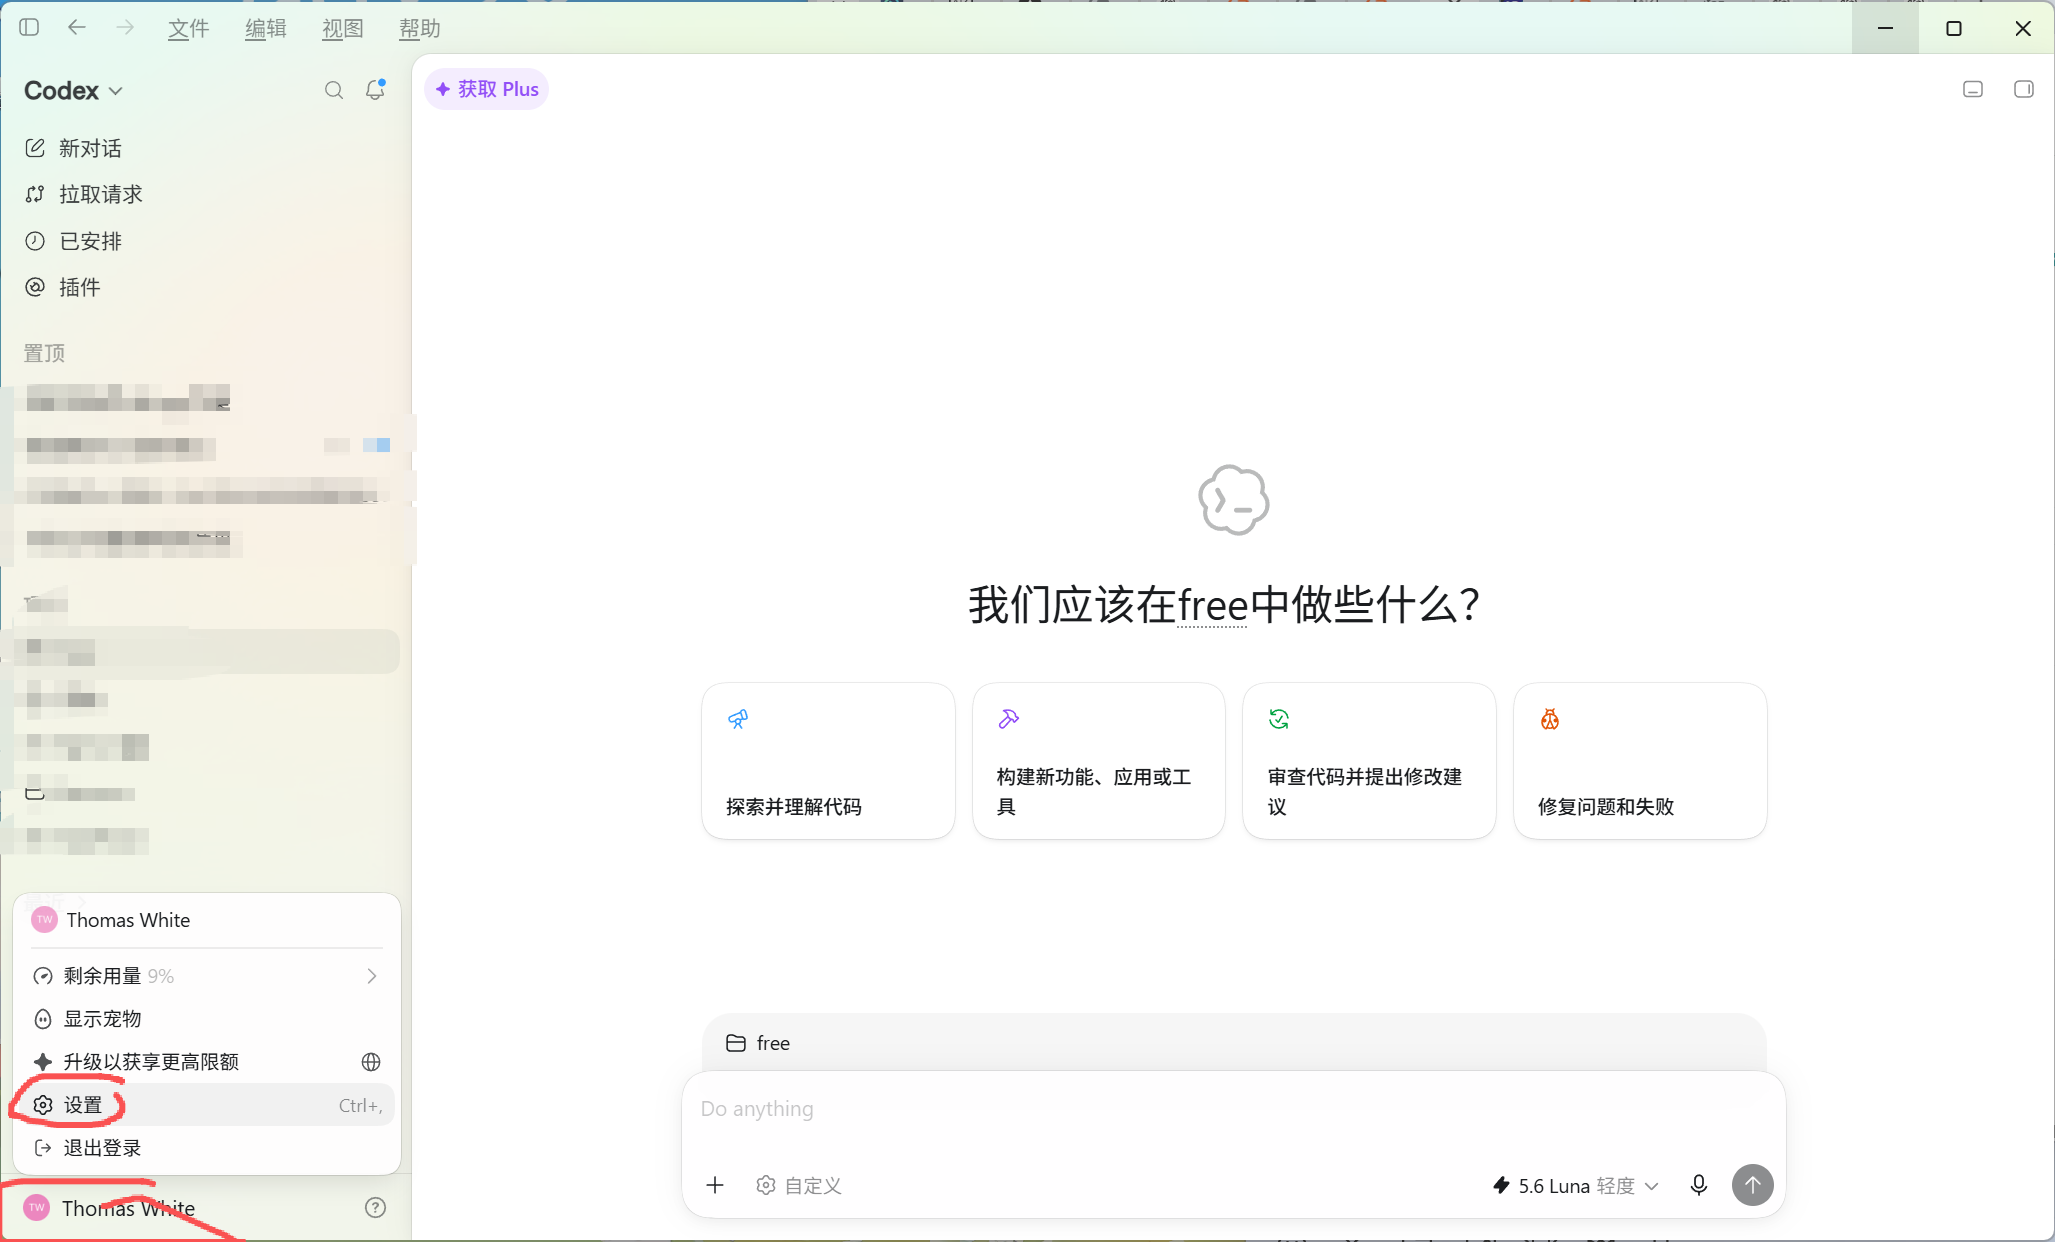The width and height of the screenshot is (2055, 1242).
Task: Select 退出登录 menu item
Action: [x=206, y=1148]
